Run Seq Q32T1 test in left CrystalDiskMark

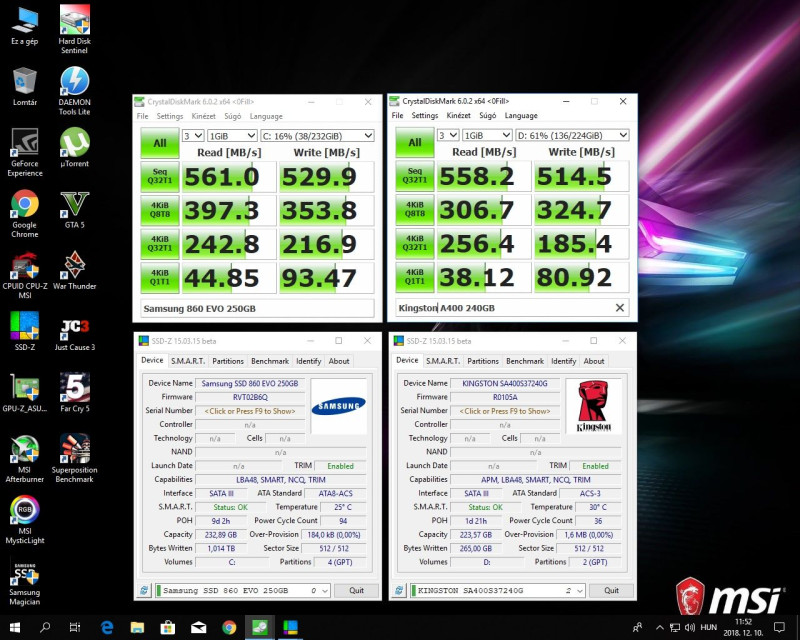pyautogui.click(x=160, y=177)
